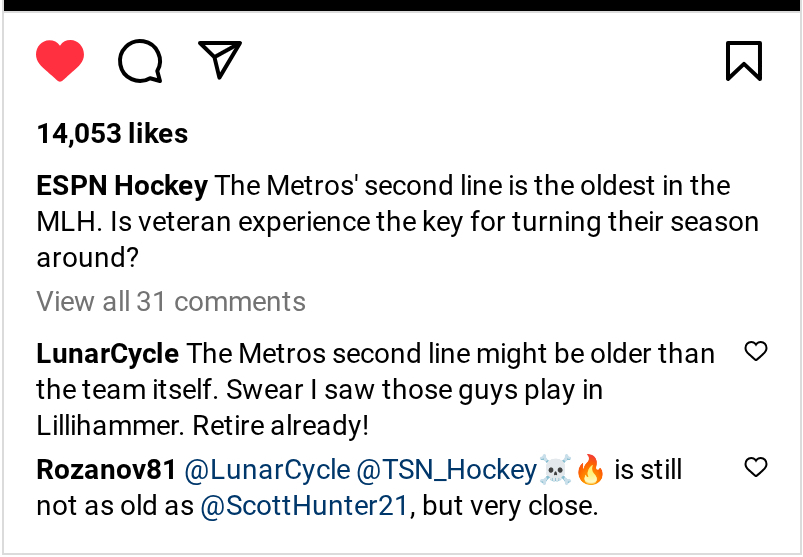The width and height of the screenshot is (803, 557).
Task: Share post using paper plane icon
Action: (220, 60)
